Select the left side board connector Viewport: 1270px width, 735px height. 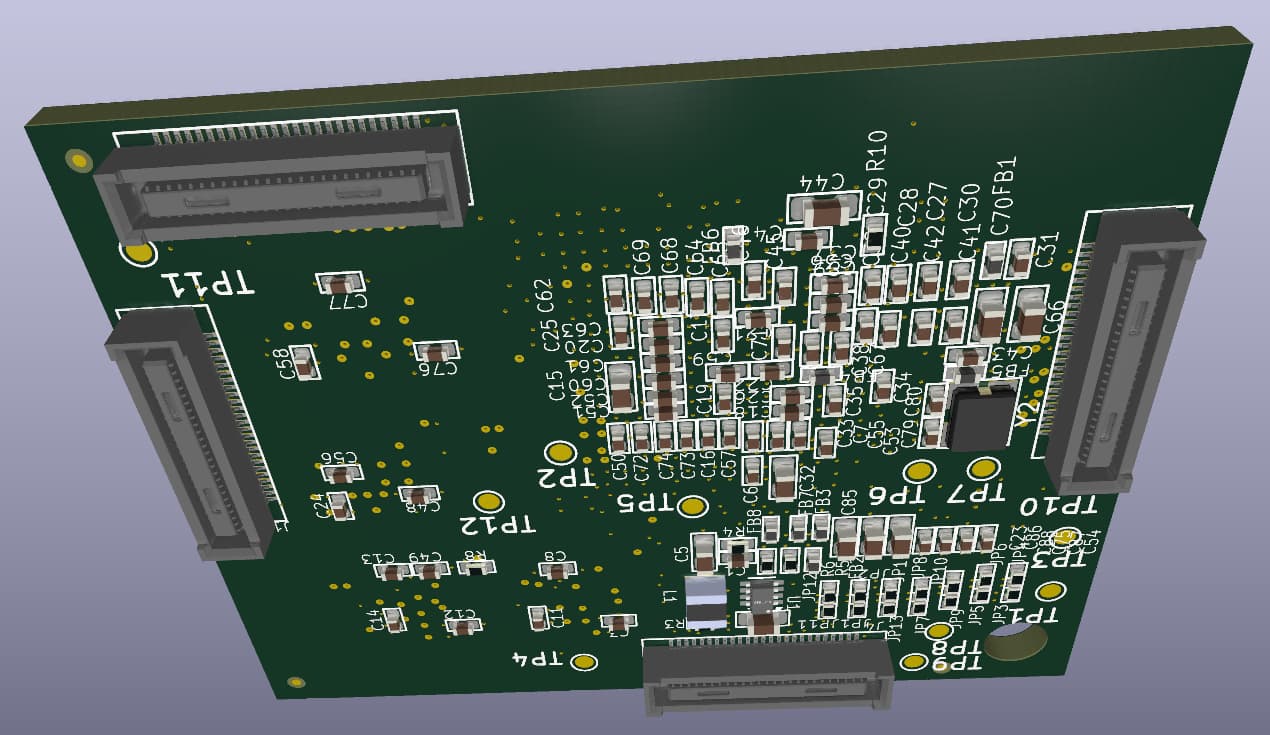coord(188,430)
